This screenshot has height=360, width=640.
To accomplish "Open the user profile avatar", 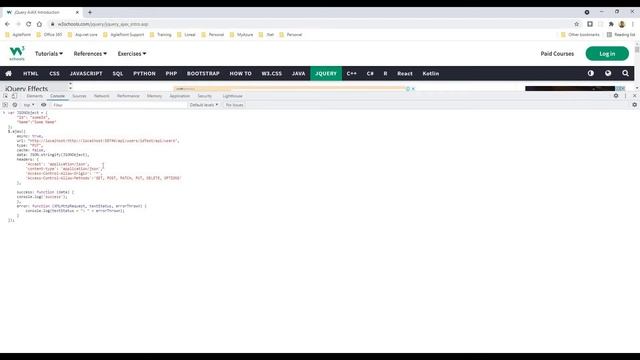I will click(622, 24).
